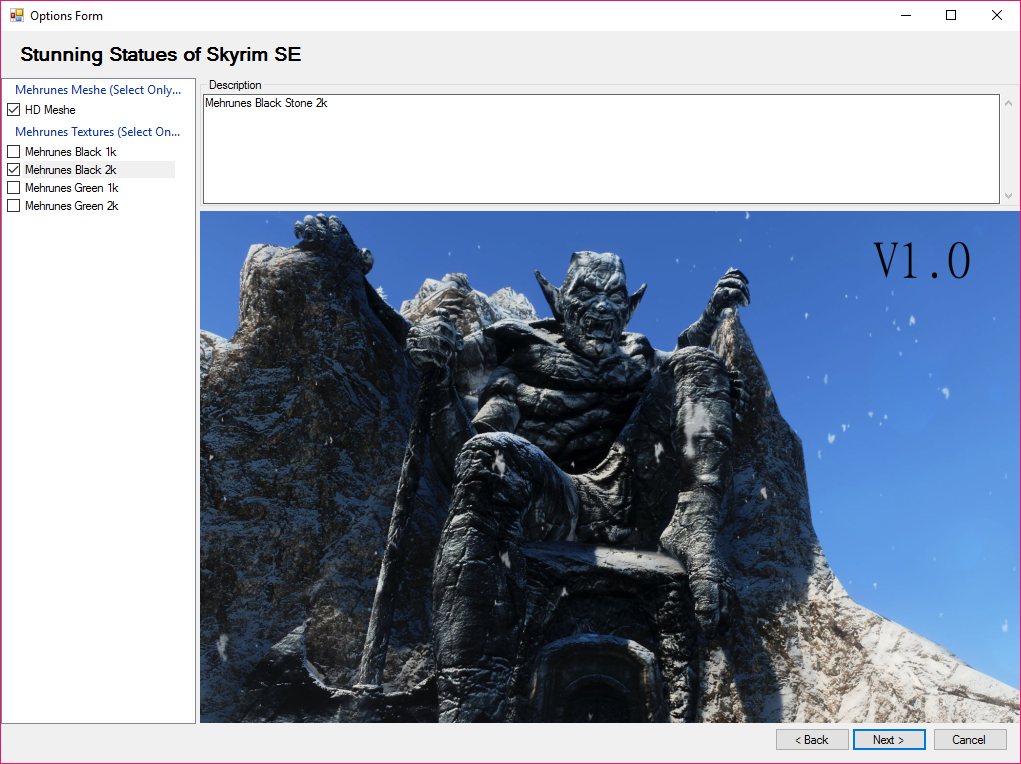Click the description scrollbar down arrow
Viewport: 1021px width, 764px height.
pyautogui.click(x=1008, y=195)
